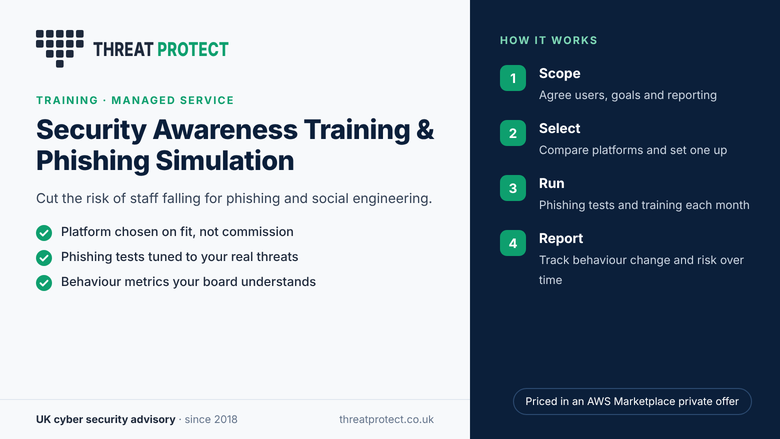Image resolution: width=780 pixels, height=439 pixels.
Task: Click the HOW IT WORKS heading
Action: (x=549, y=40)
